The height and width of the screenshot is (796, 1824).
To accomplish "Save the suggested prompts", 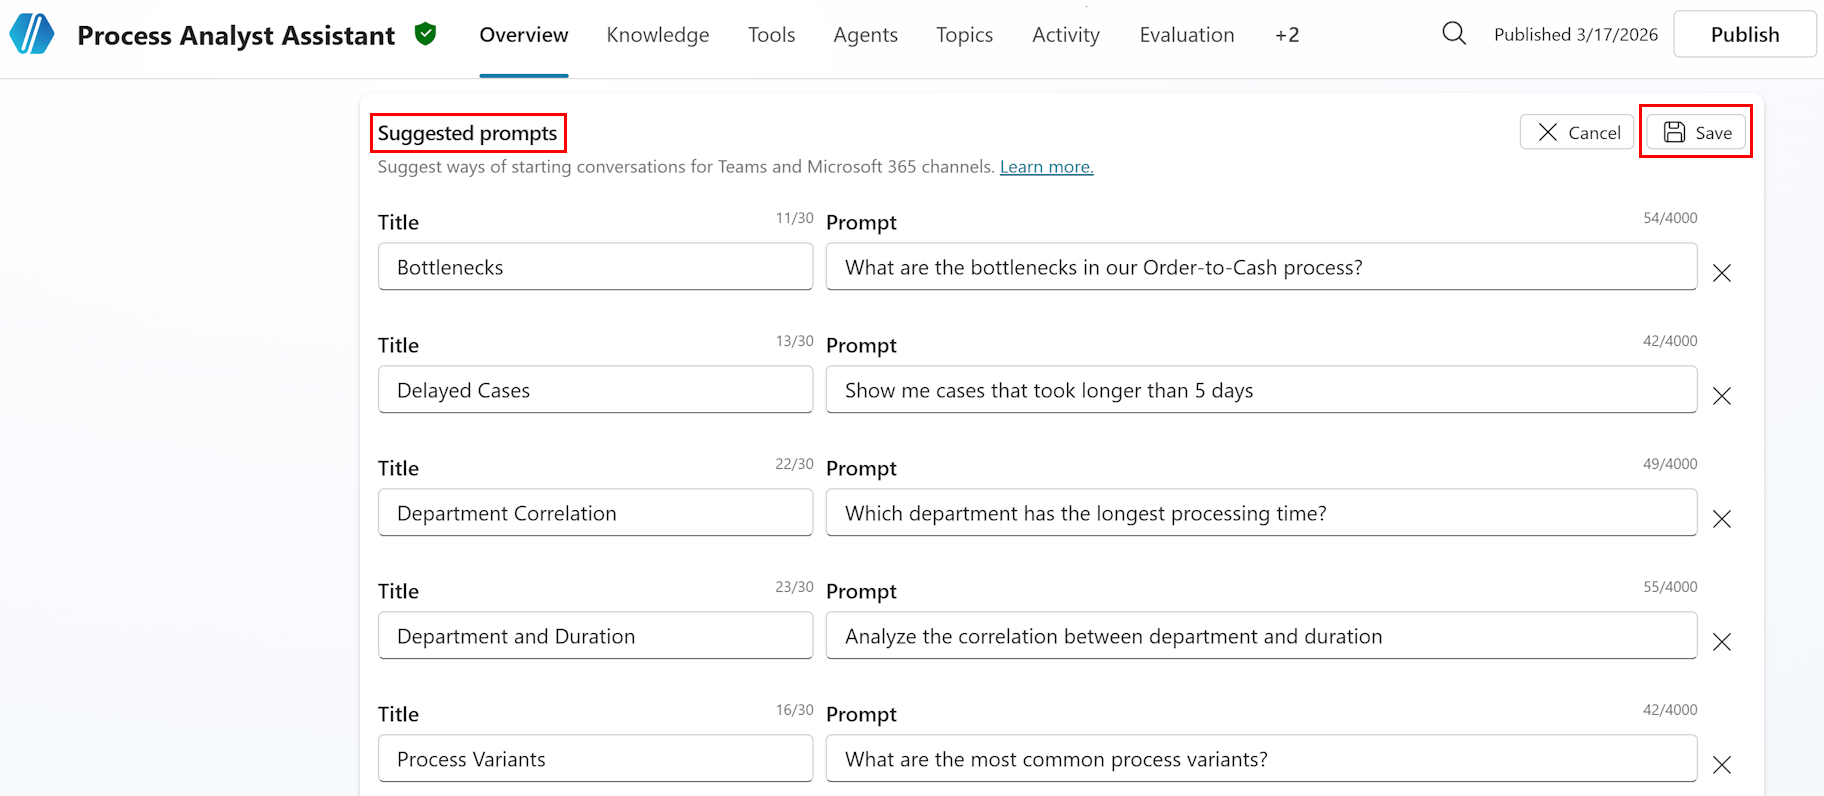I will (1697, 132).
